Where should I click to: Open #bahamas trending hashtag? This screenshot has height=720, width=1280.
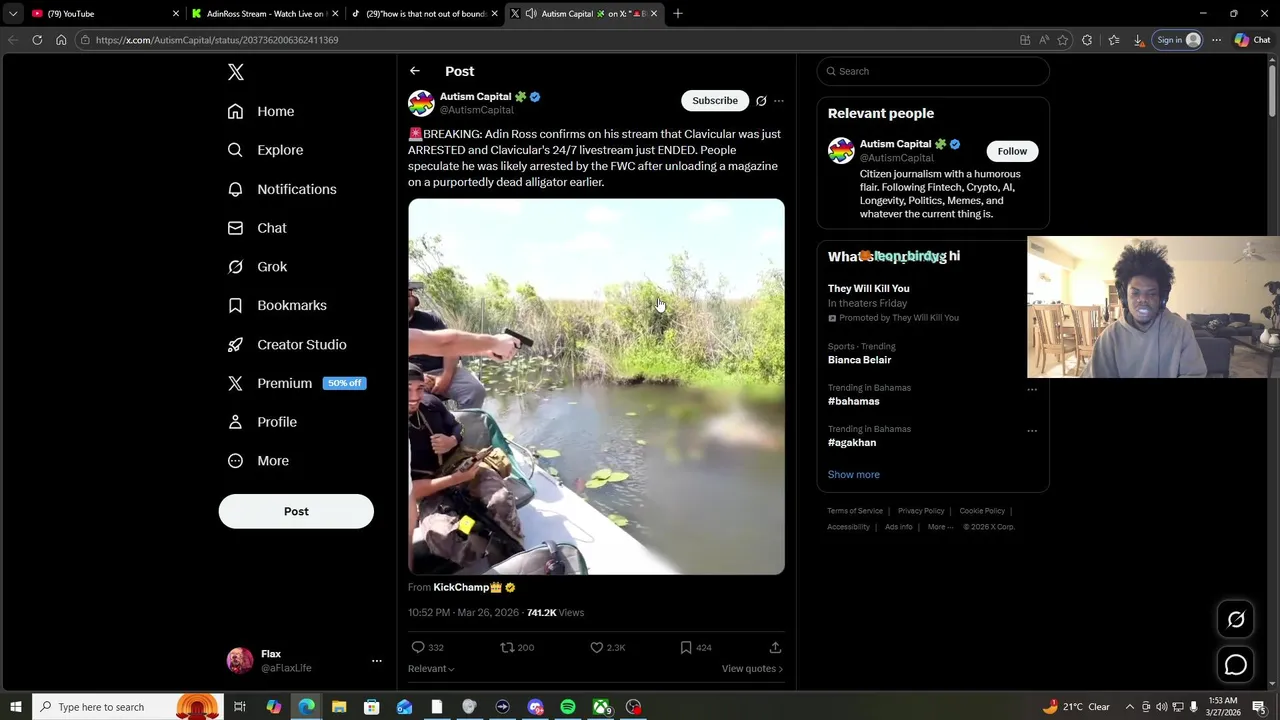pos(853,401)
